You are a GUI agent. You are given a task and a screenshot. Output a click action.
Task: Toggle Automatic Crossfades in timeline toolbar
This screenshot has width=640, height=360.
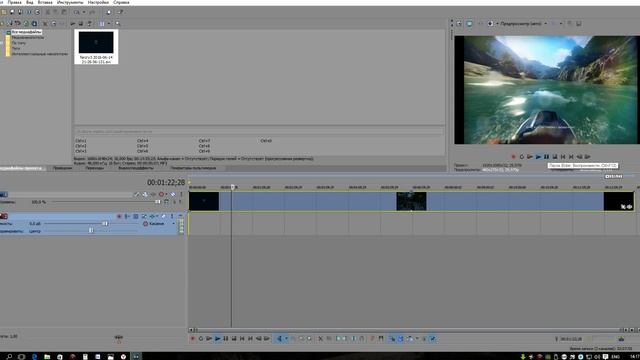400,339
